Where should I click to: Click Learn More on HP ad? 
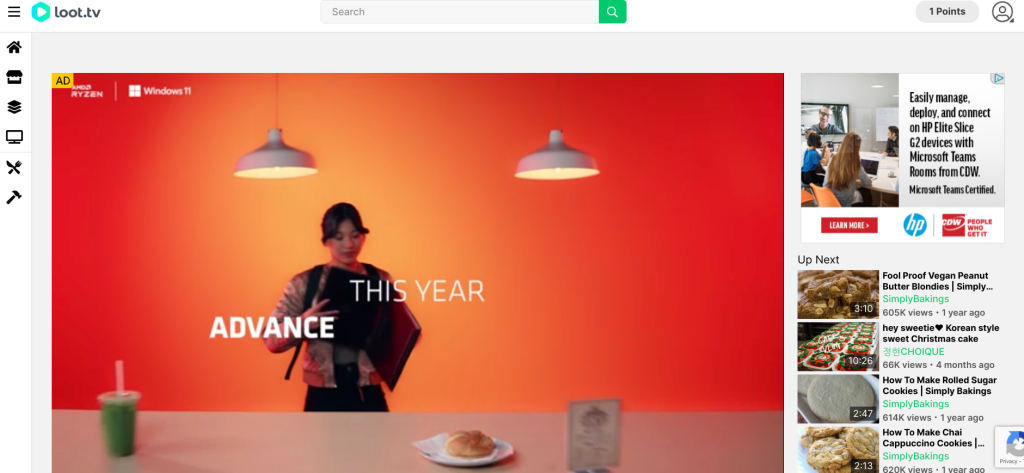point(849,225)
